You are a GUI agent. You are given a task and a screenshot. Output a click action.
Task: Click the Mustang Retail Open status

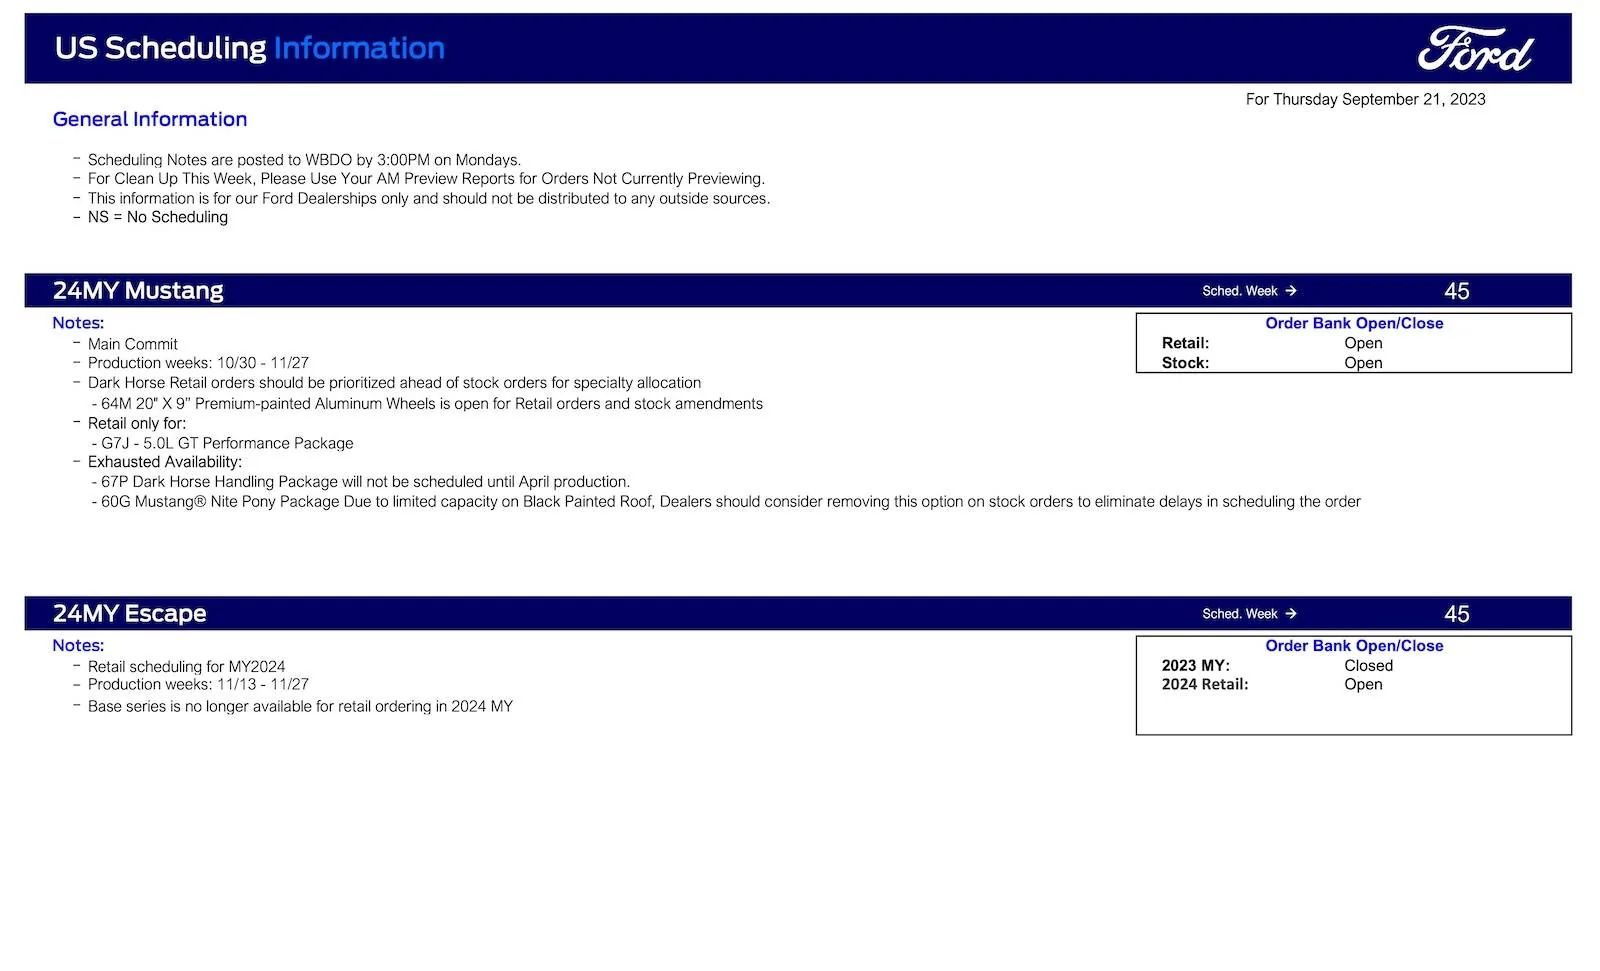coord(1363,343)
